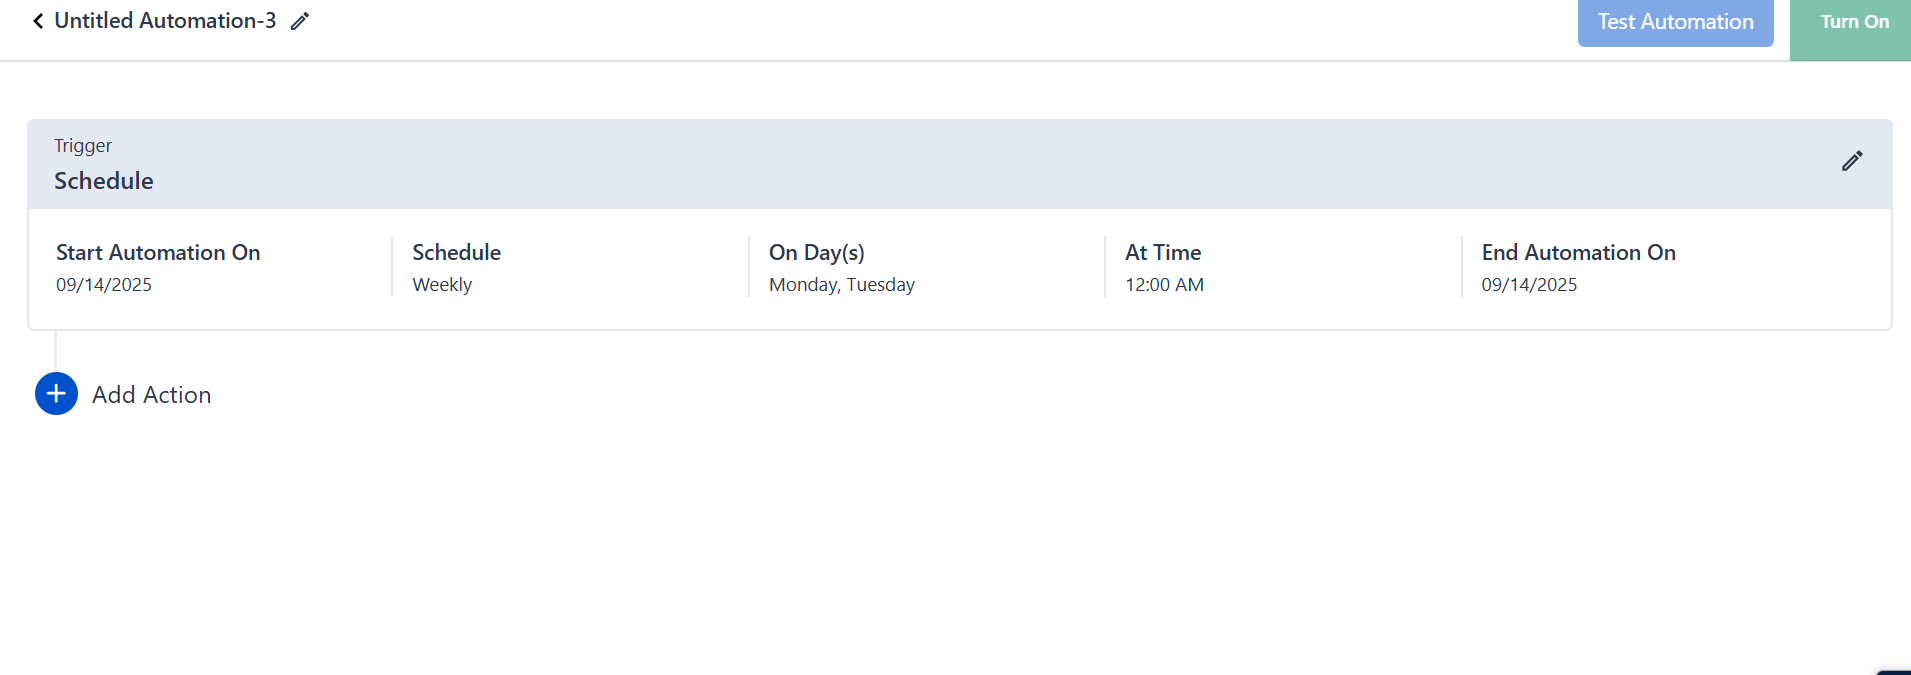Click the Trigger label in the header
Viewport: 1911px width, 675px height.
tap(83, 146)
